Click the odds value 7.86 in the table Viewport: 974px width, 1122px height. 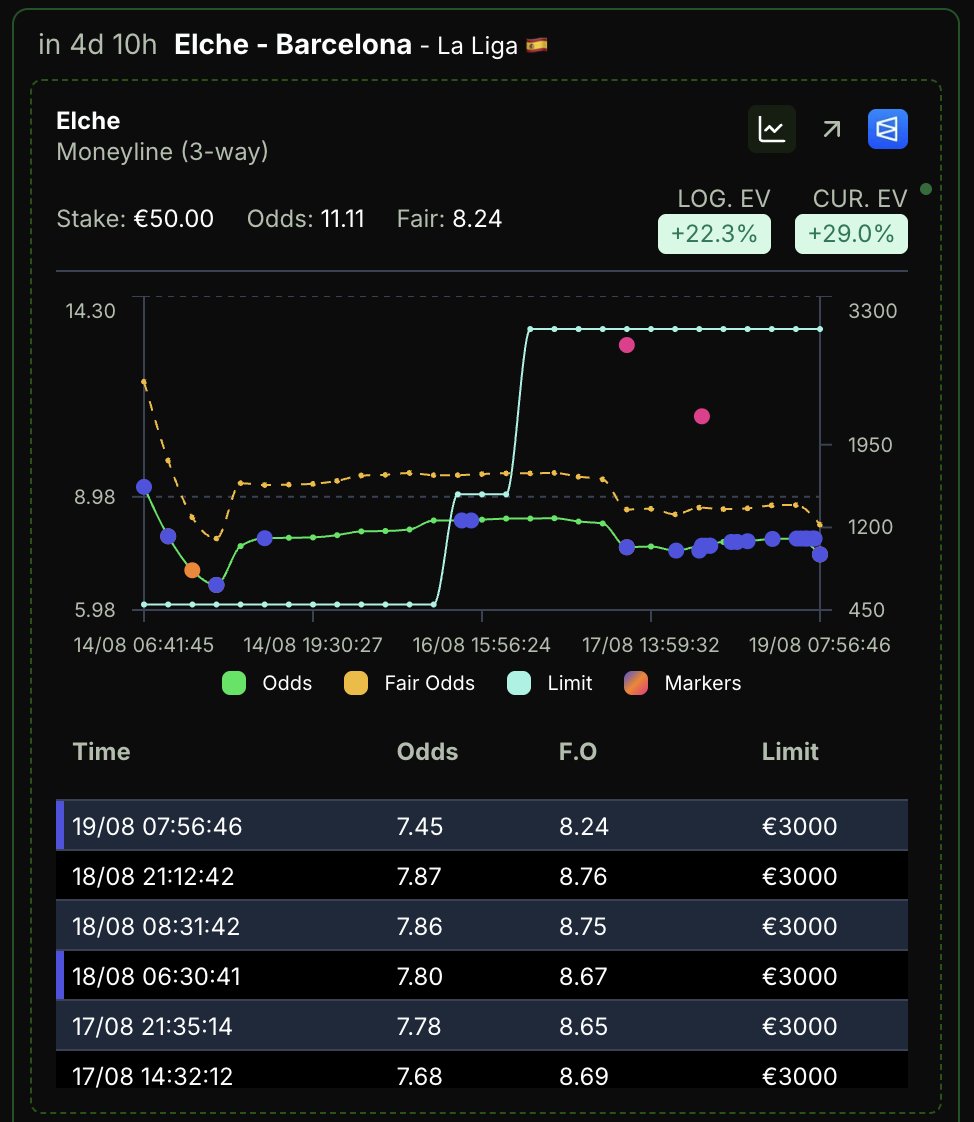420,927
